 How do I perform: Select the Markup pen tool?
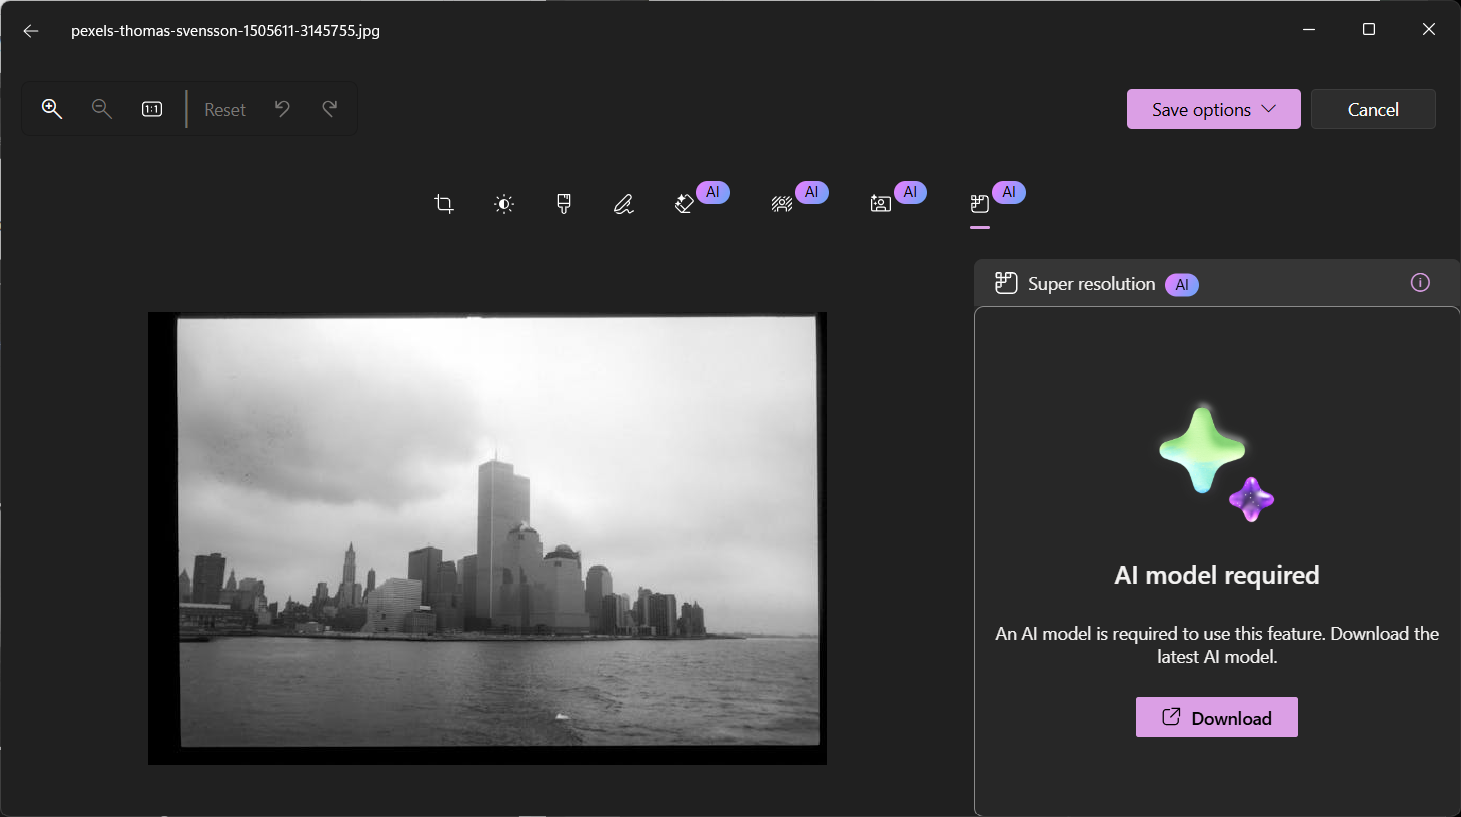624,204
